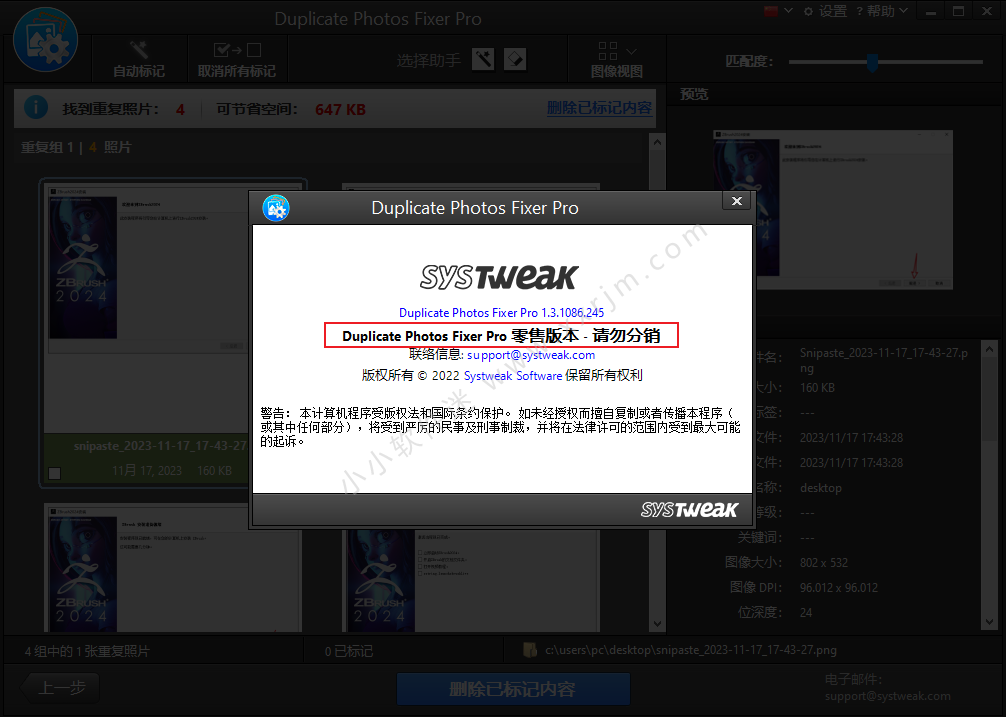The width and height of the screenshot is (1006, 717).
Task: Open the Duplicate Photos Fixer Pro 1.3.1086.245 link
Action: pos(502,313)
